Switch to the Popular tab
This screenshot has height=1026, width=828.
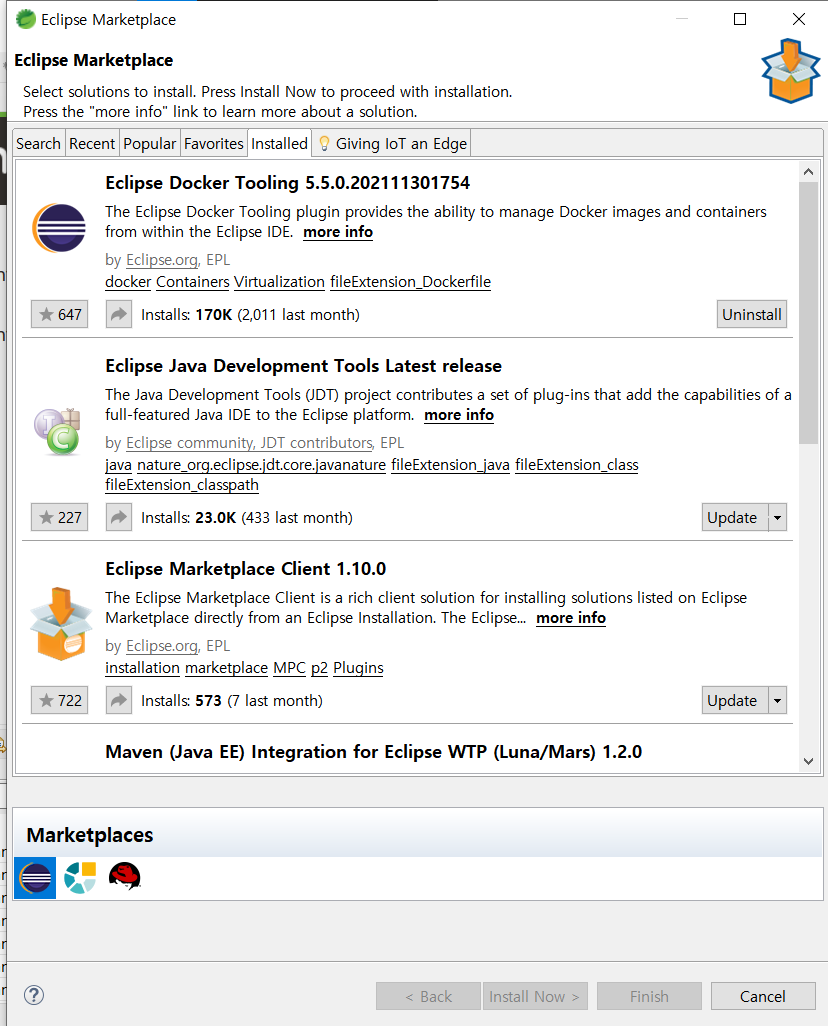point(150,143)
